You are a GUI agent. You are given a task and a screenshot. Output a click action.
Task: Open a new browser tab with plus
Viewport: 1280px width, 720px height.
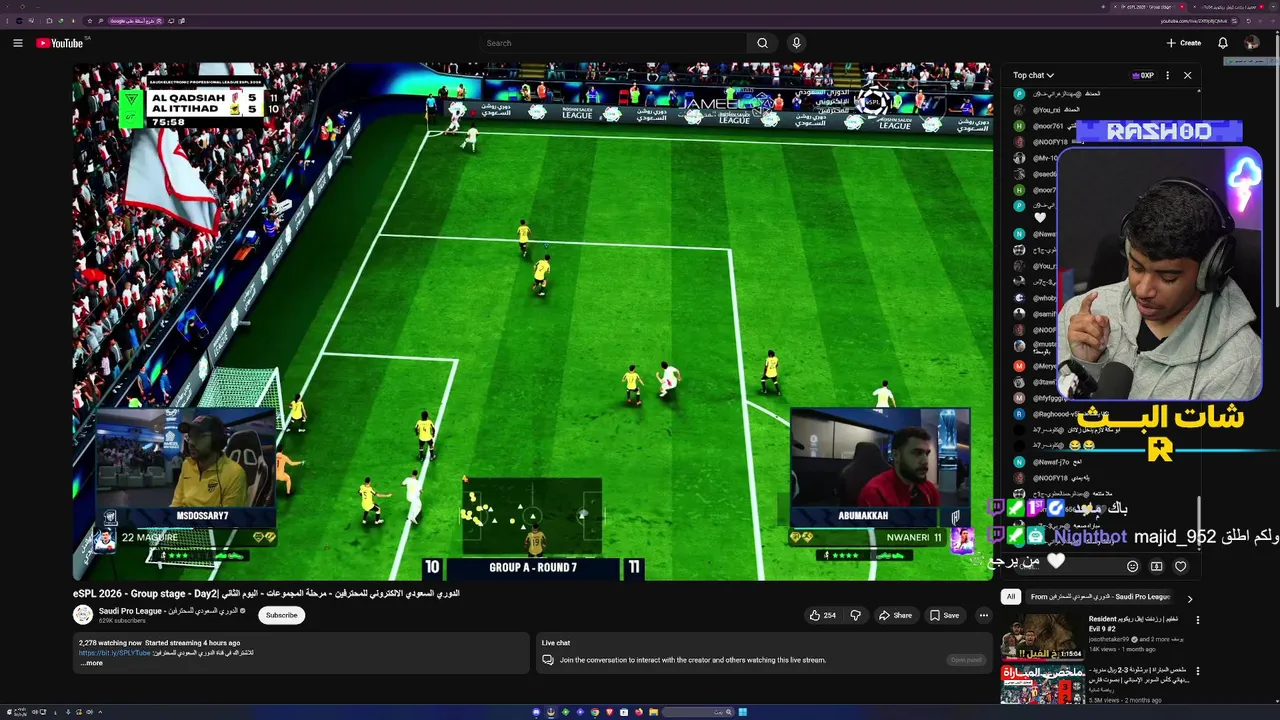click(1103, 7)
